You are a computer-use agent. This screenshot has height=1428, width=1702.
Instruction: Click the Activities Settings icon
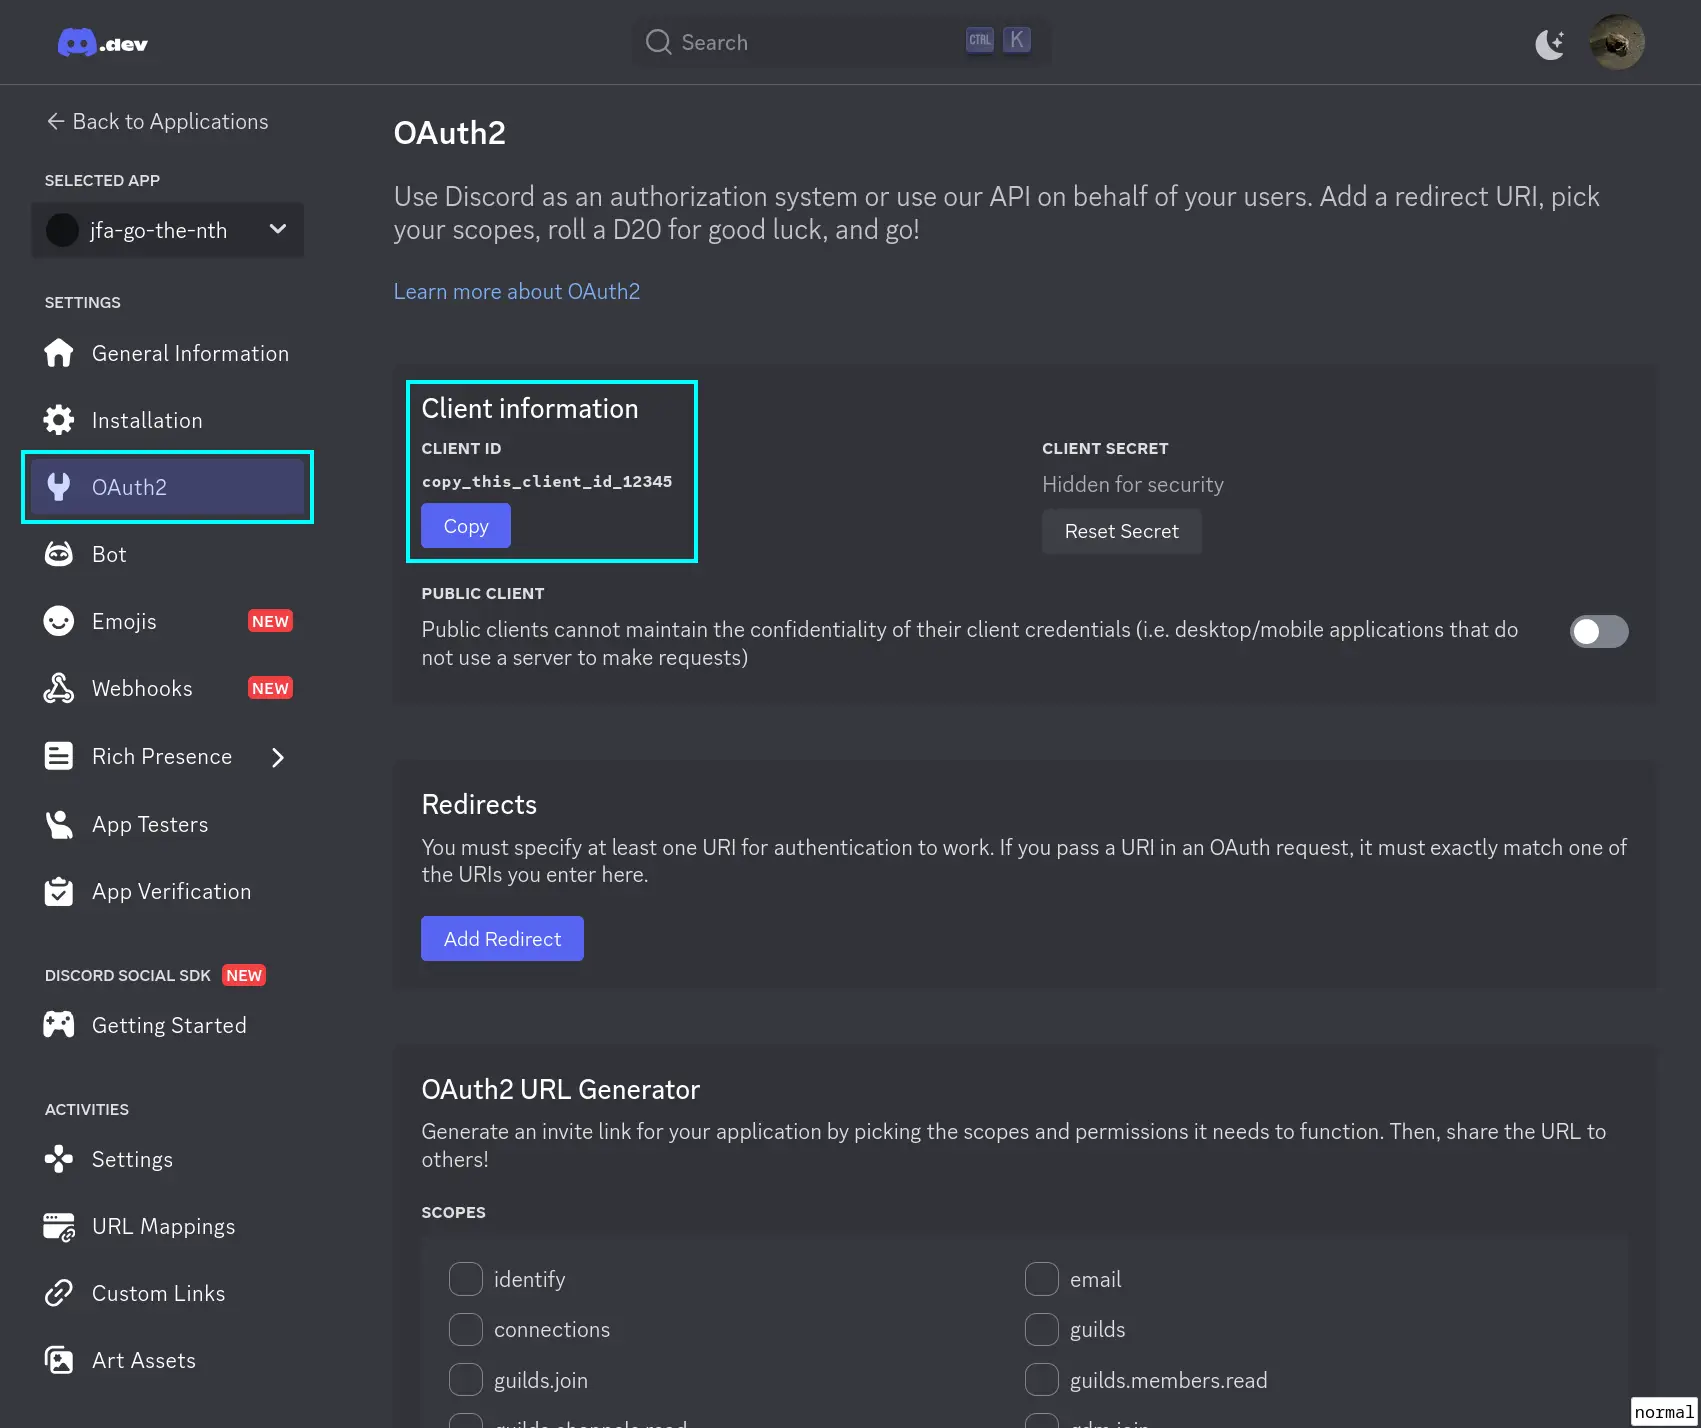59,1159
